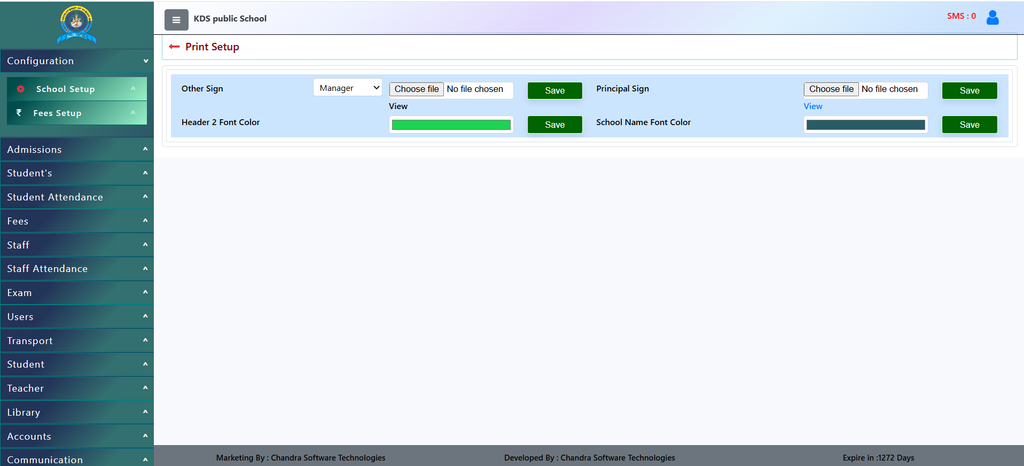This screenshot has width=1024, height=466.
Task: Pick the dark teal School Name color swatch
Action: click(866, 125)
